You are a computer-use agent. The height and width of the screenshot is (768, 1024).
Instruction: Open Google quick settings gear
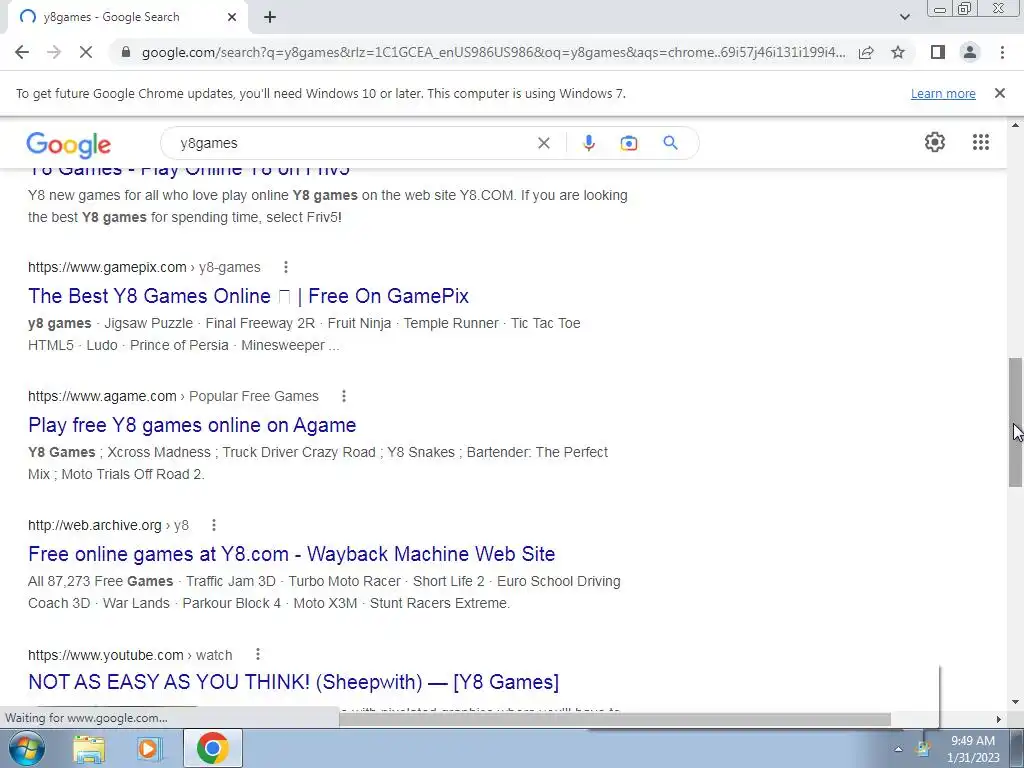click(x=935, y=142)
